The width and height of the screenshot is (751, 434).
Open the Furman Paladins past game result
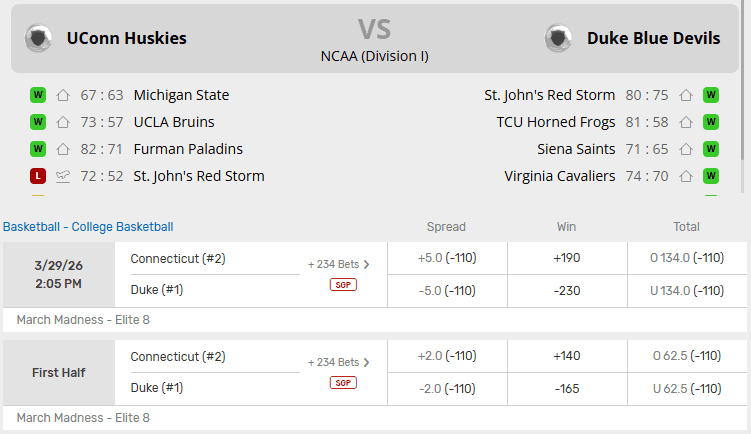click(188, 149)
